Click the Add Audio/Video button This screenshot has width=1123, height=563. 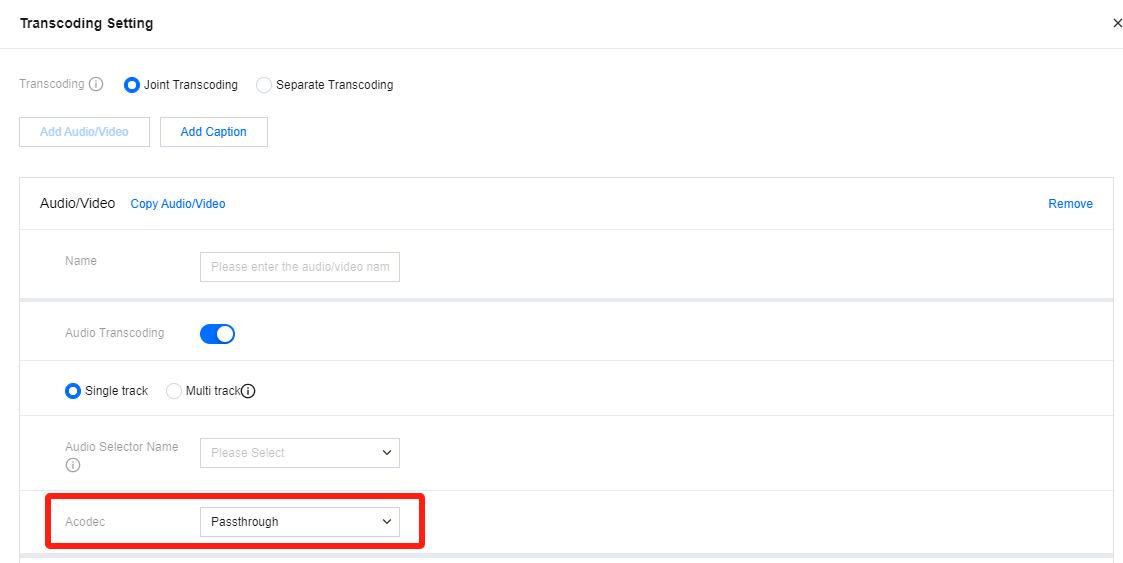pyautogui.click(x=84, y=132)
